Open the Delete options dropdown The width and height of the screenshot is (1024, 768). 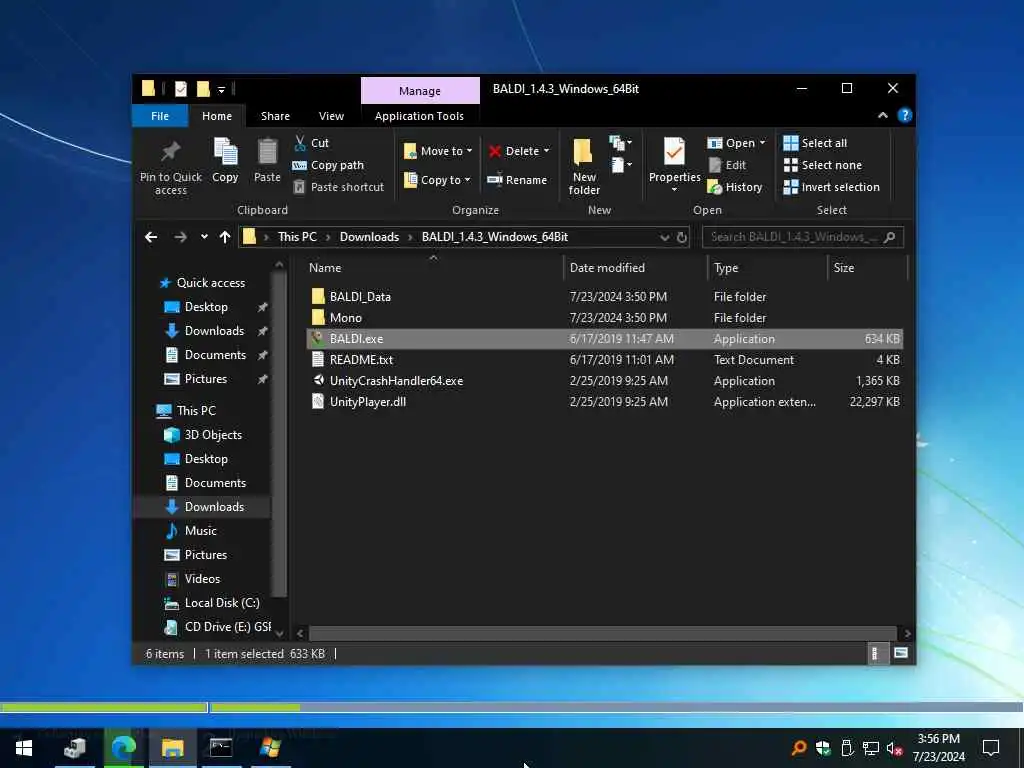coord(546,151)
